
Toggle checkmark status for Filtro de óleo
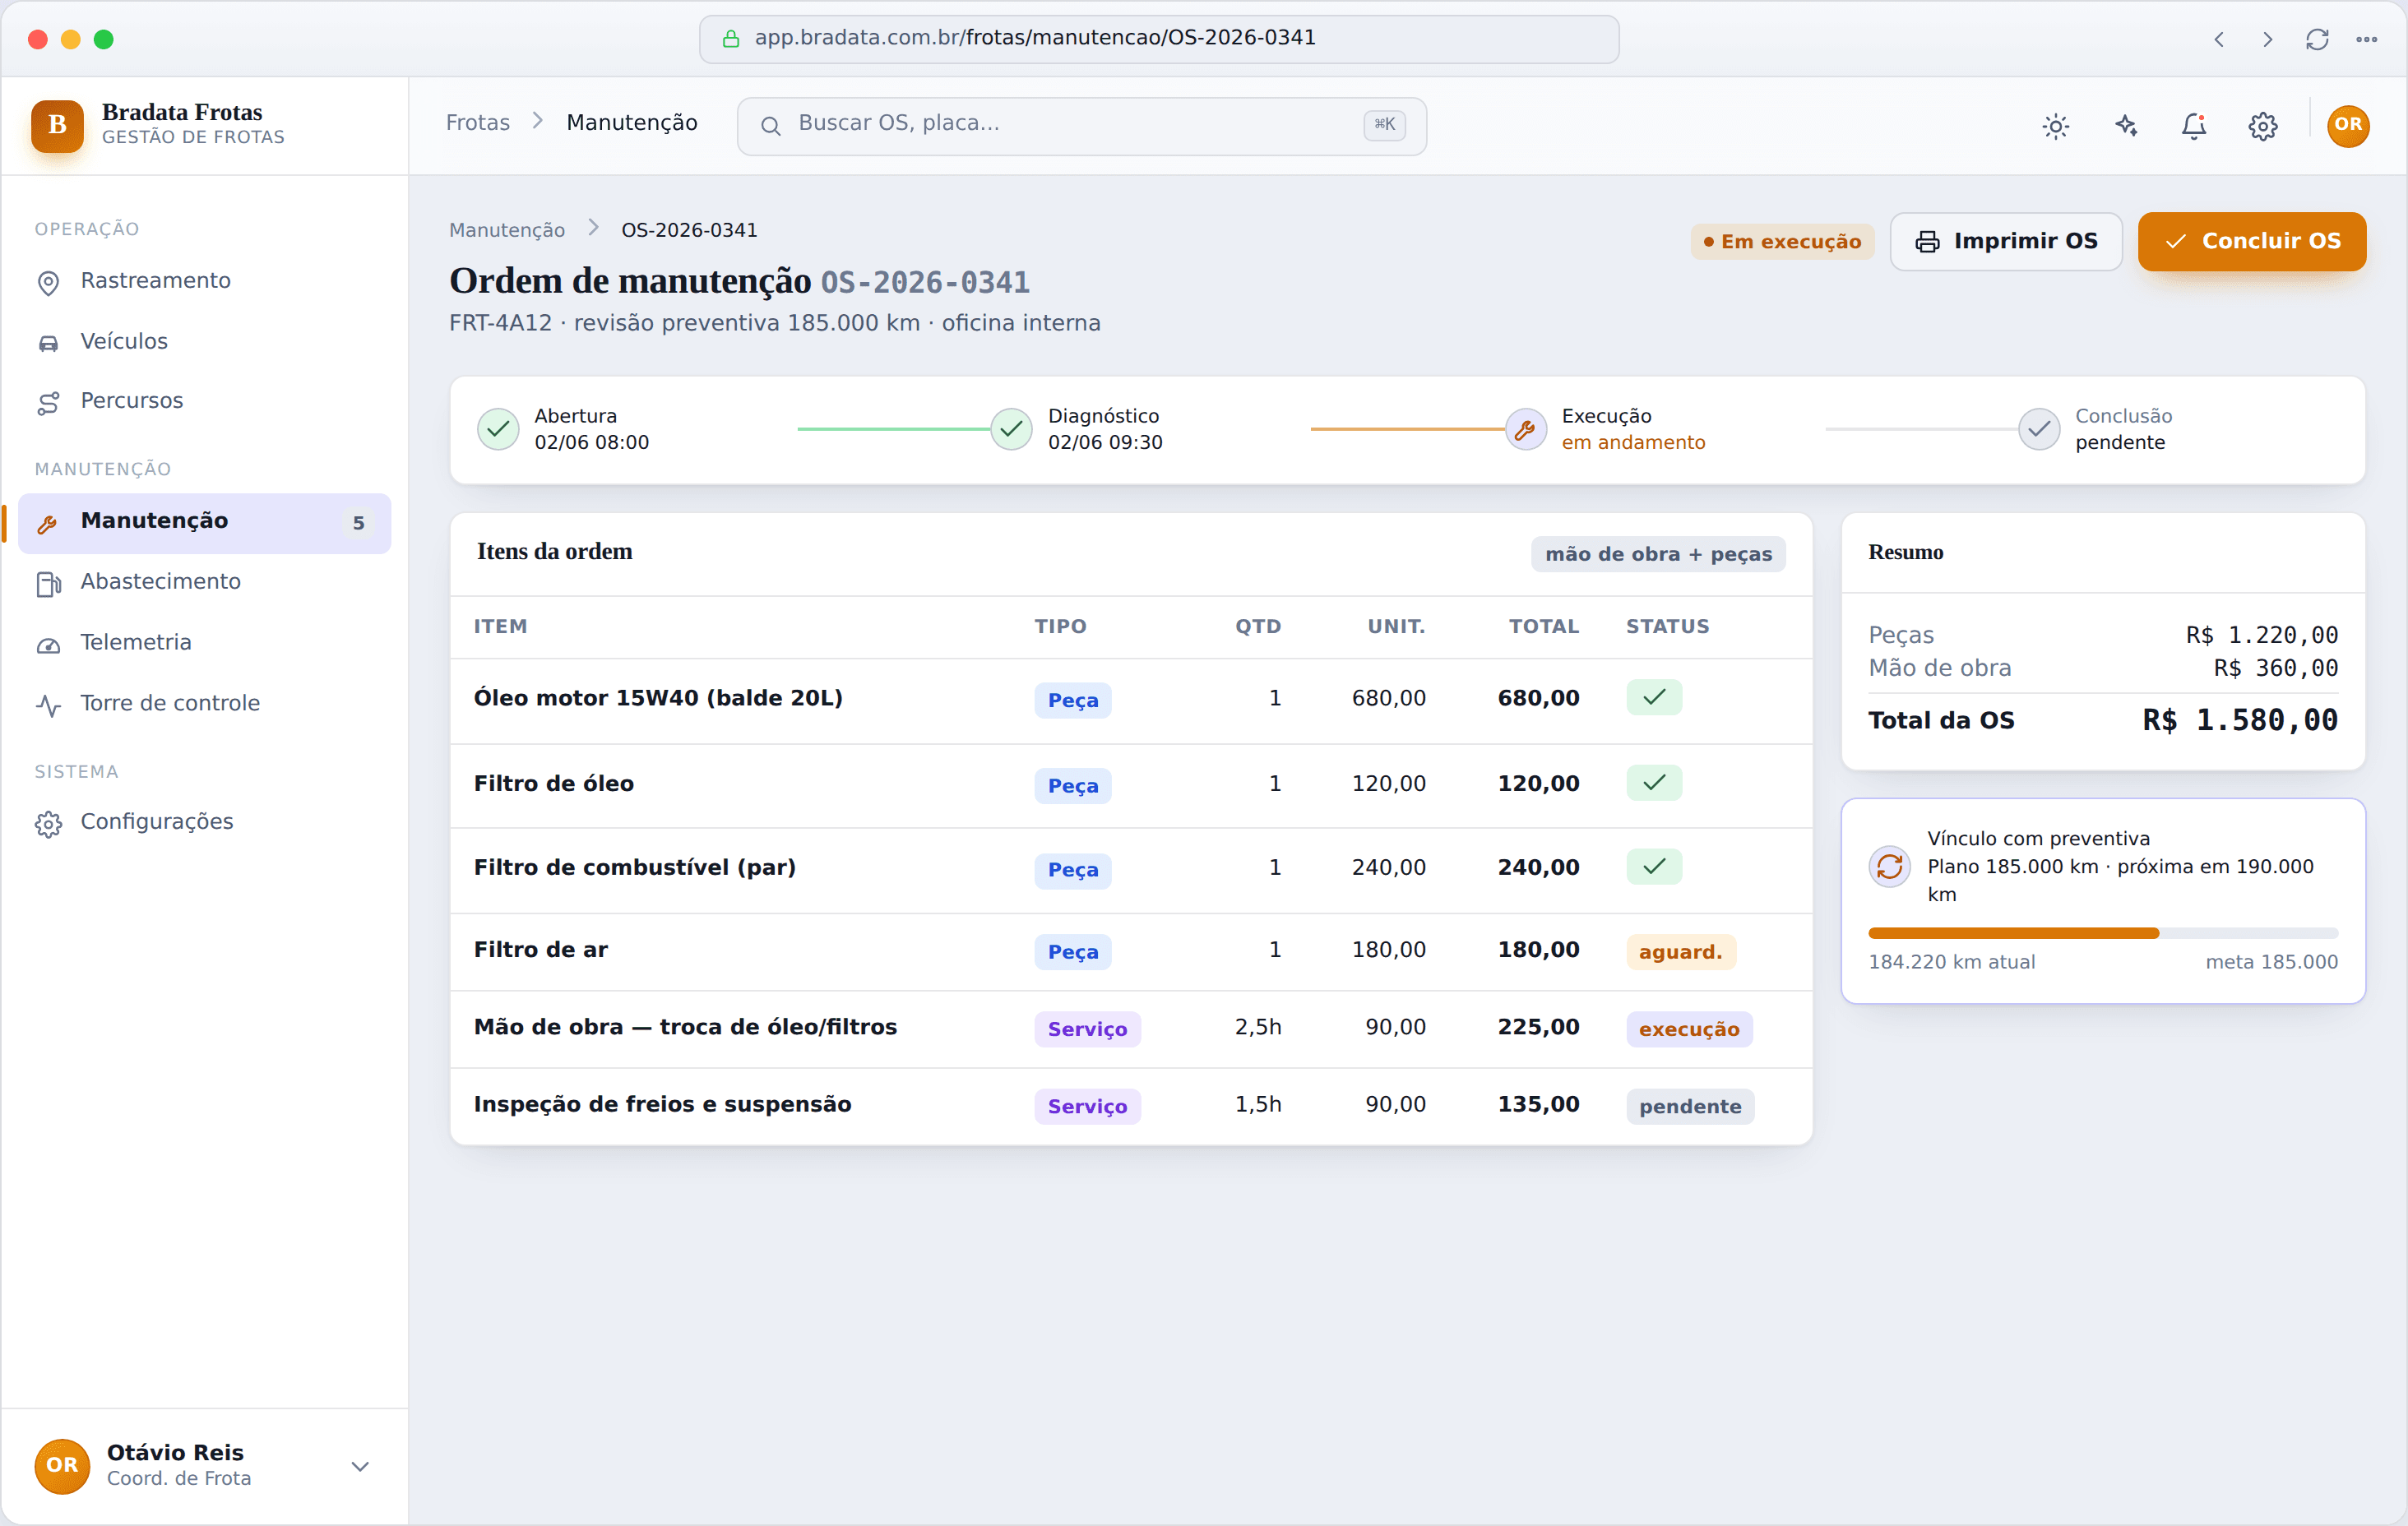(x=1654, y=783)
